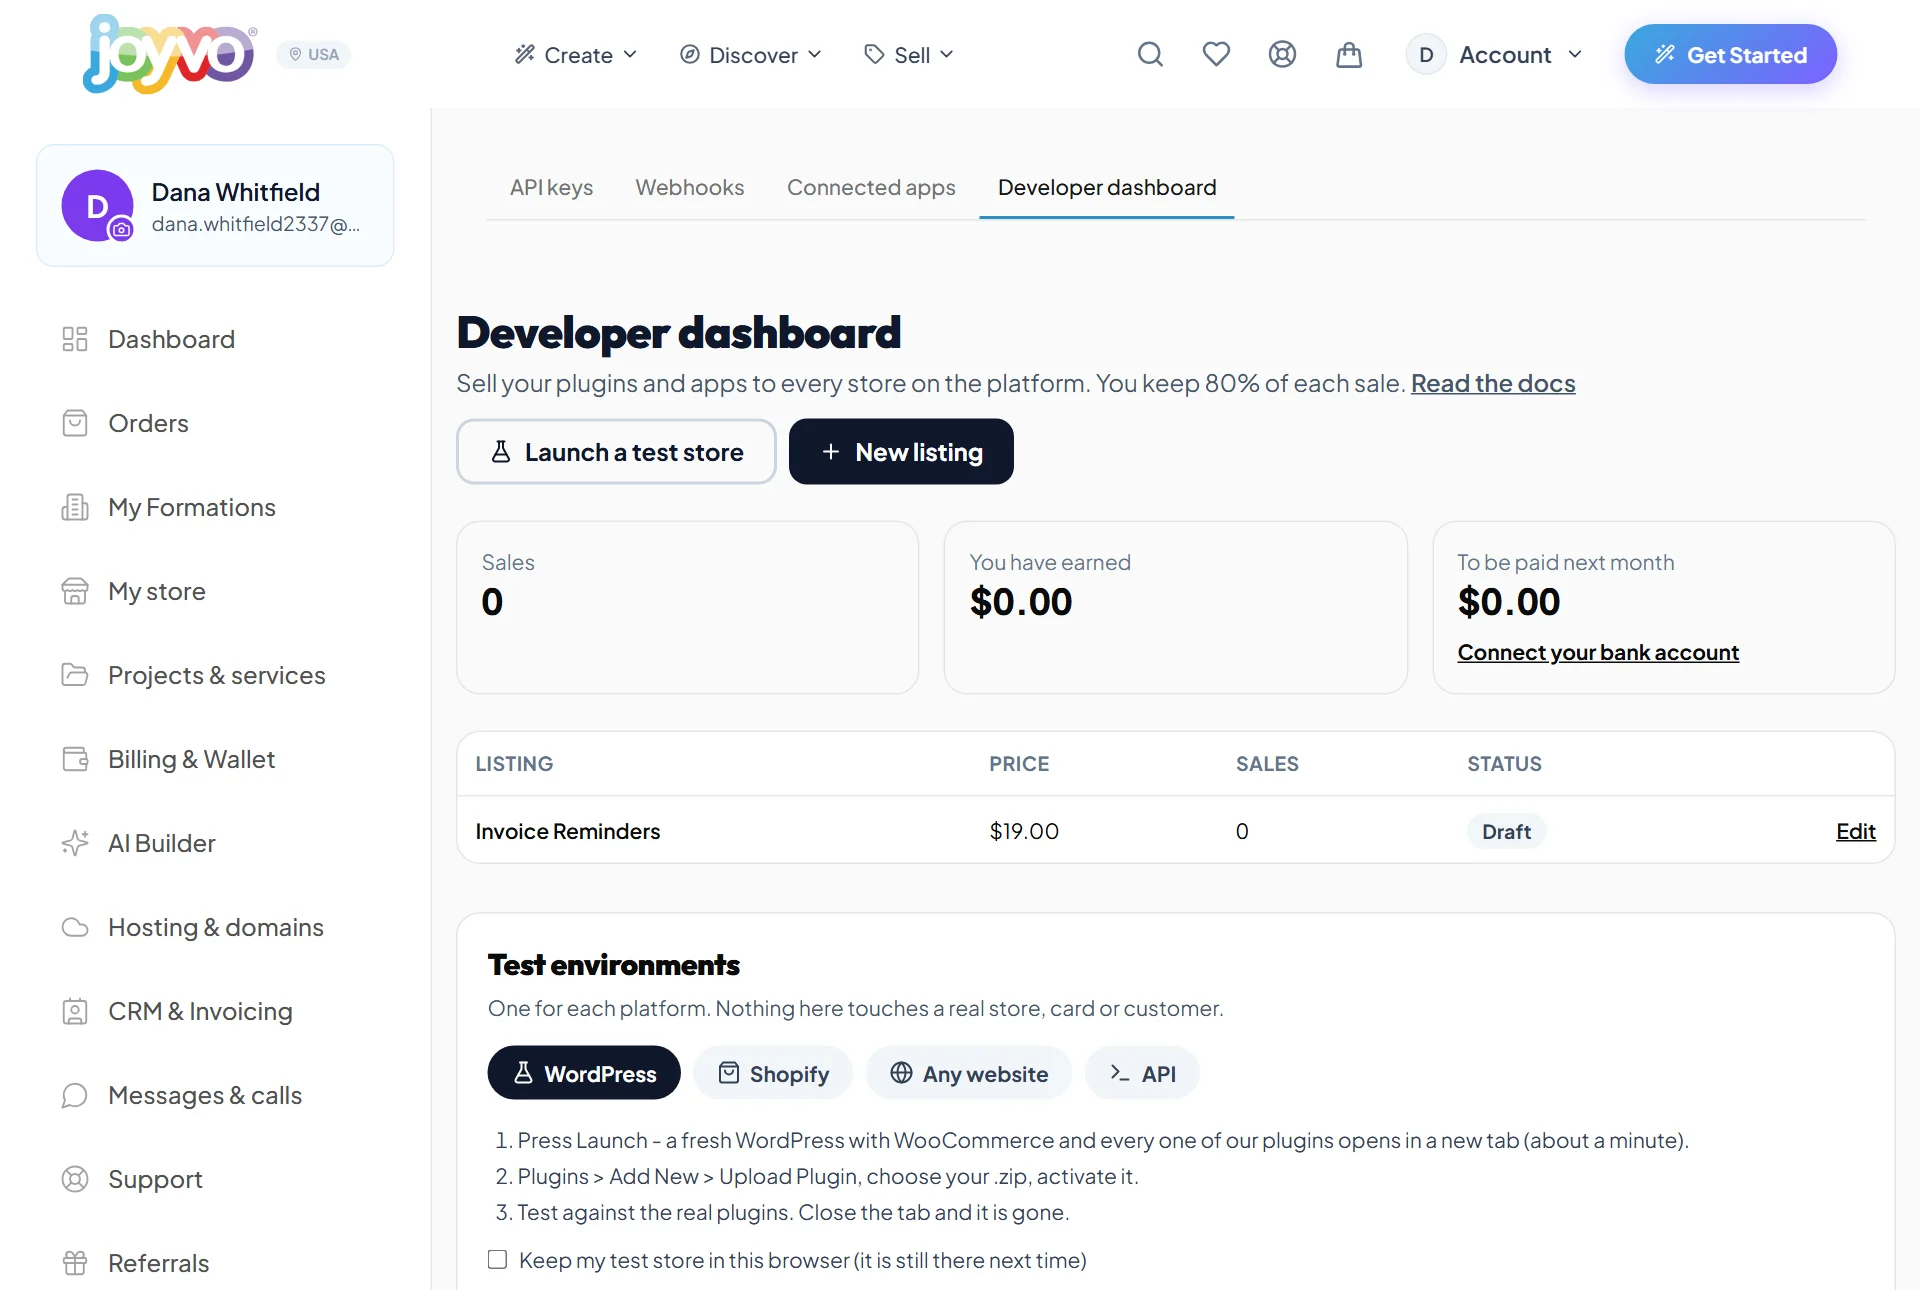Click the Joyvo logo

pyautogui.click(x=169, y=54)
